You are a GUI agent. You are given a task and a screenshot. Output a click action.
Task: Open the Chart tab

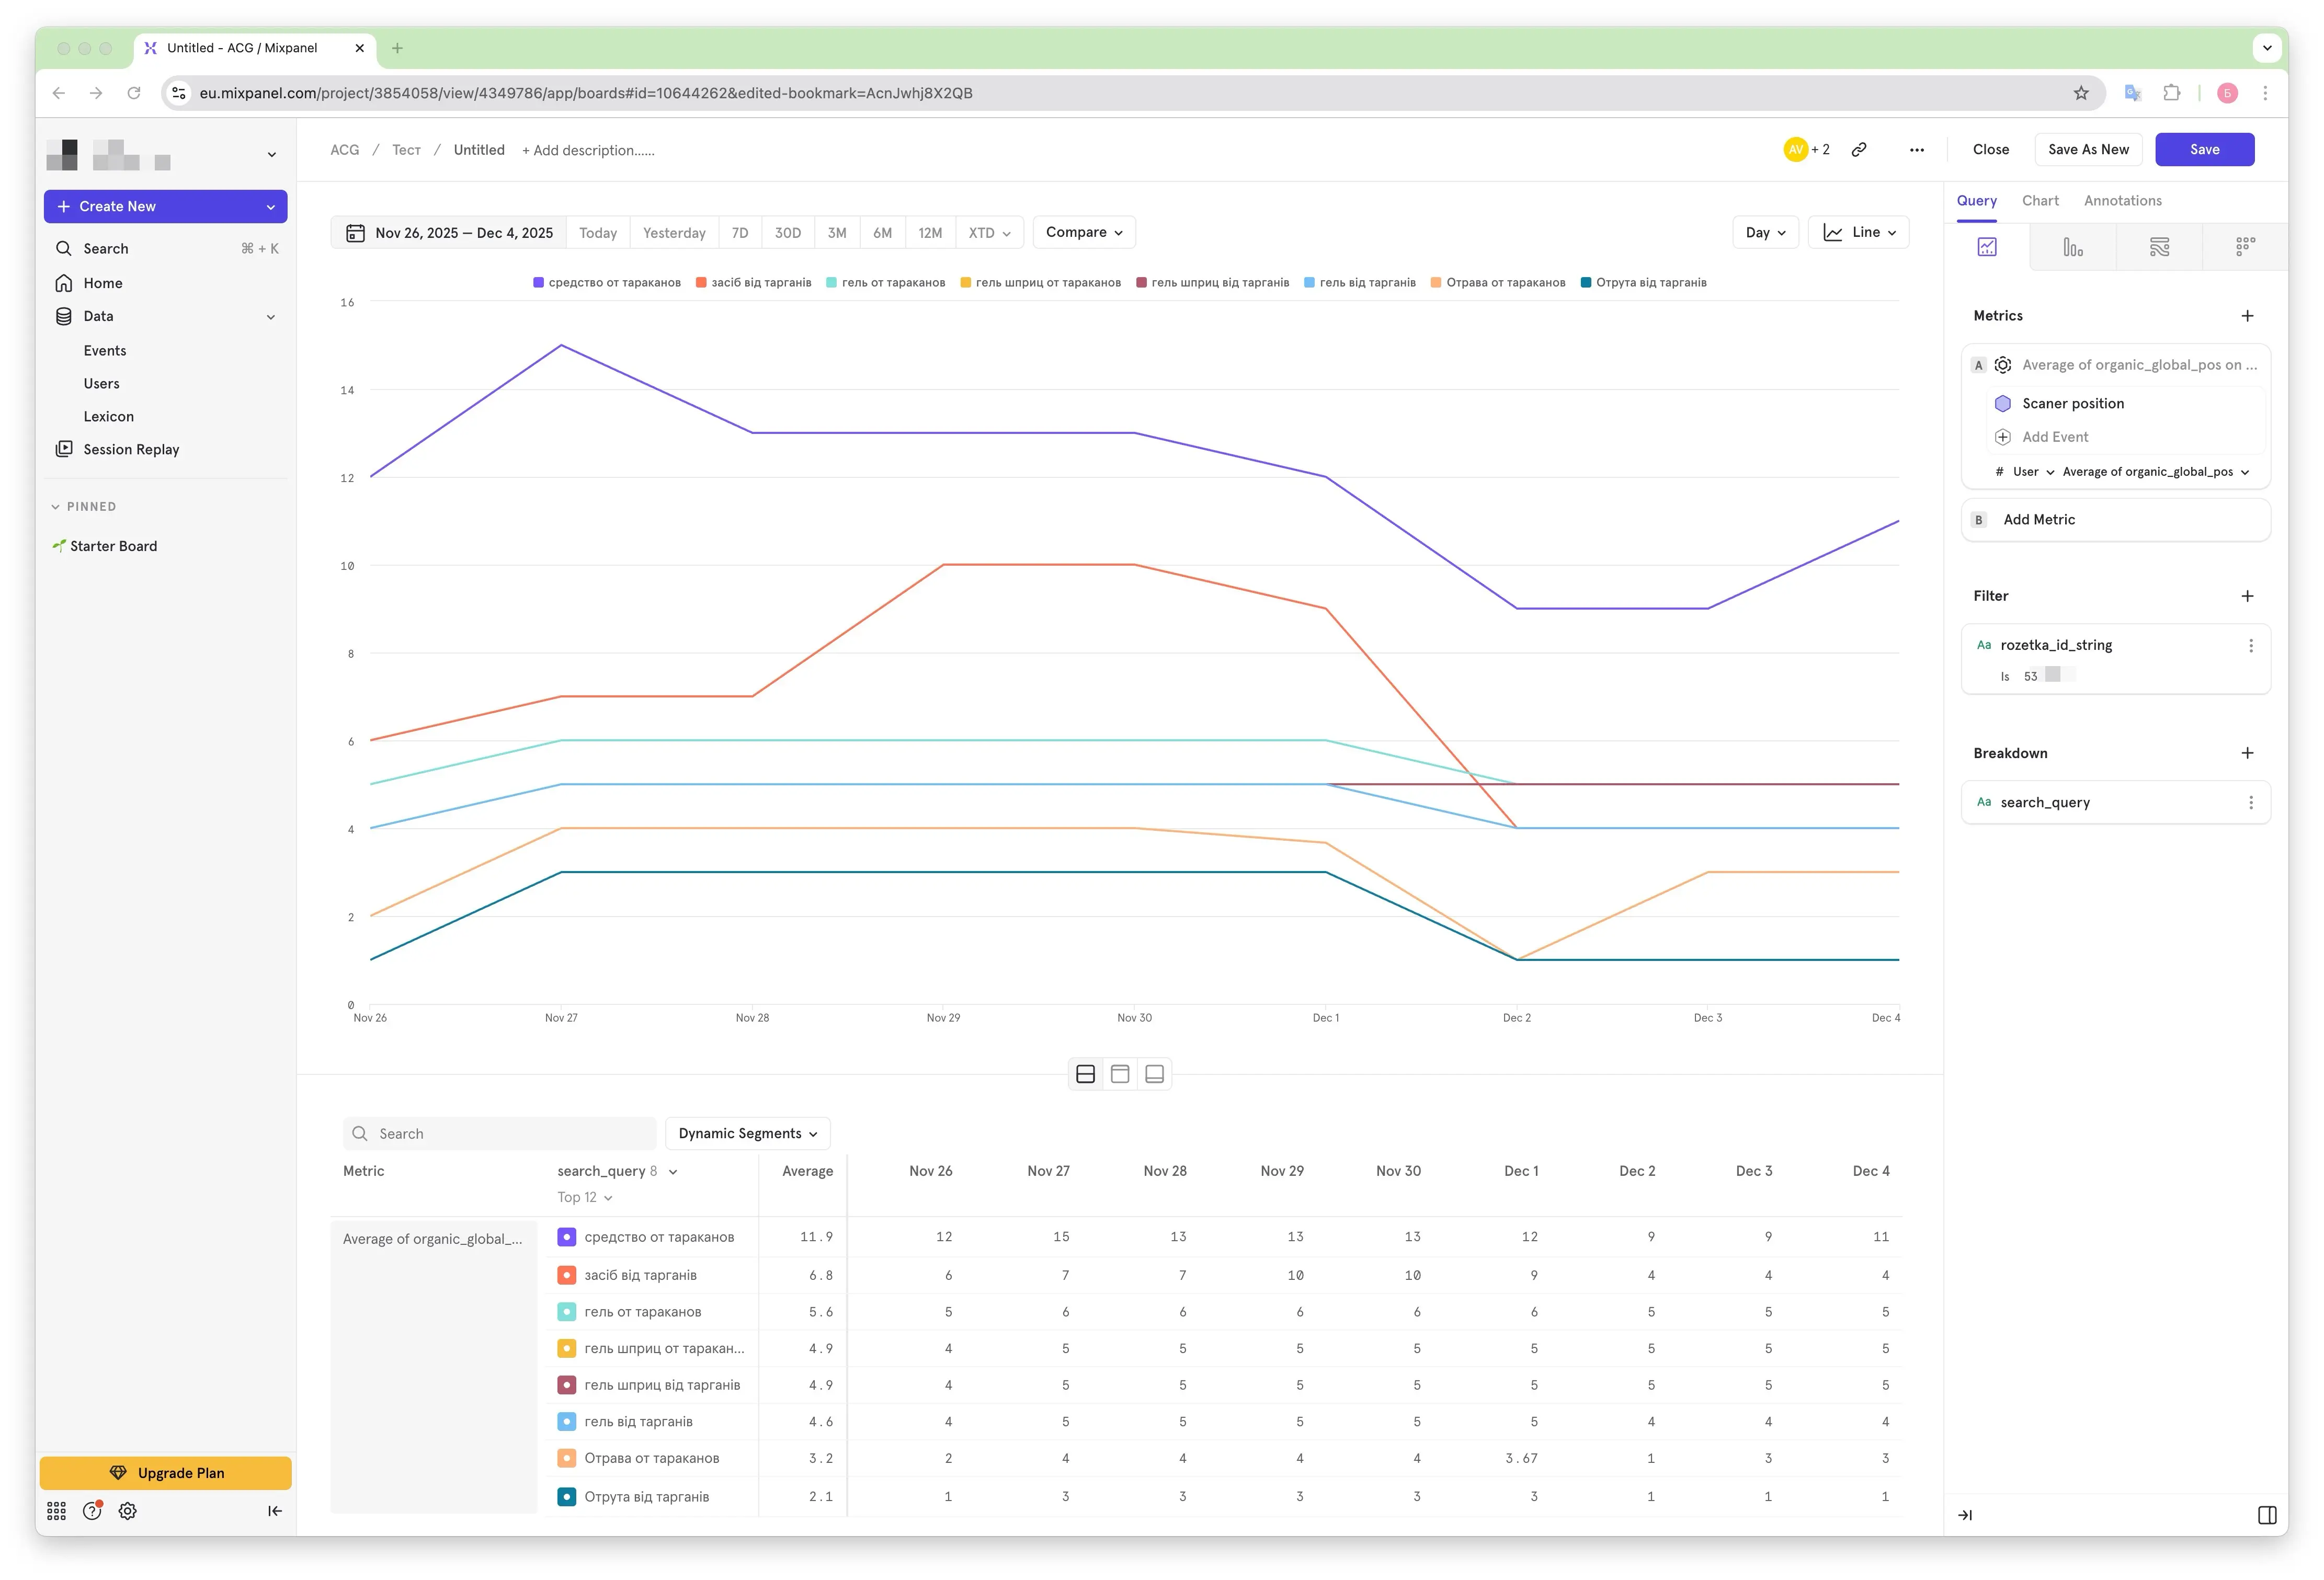point(2039,201)
